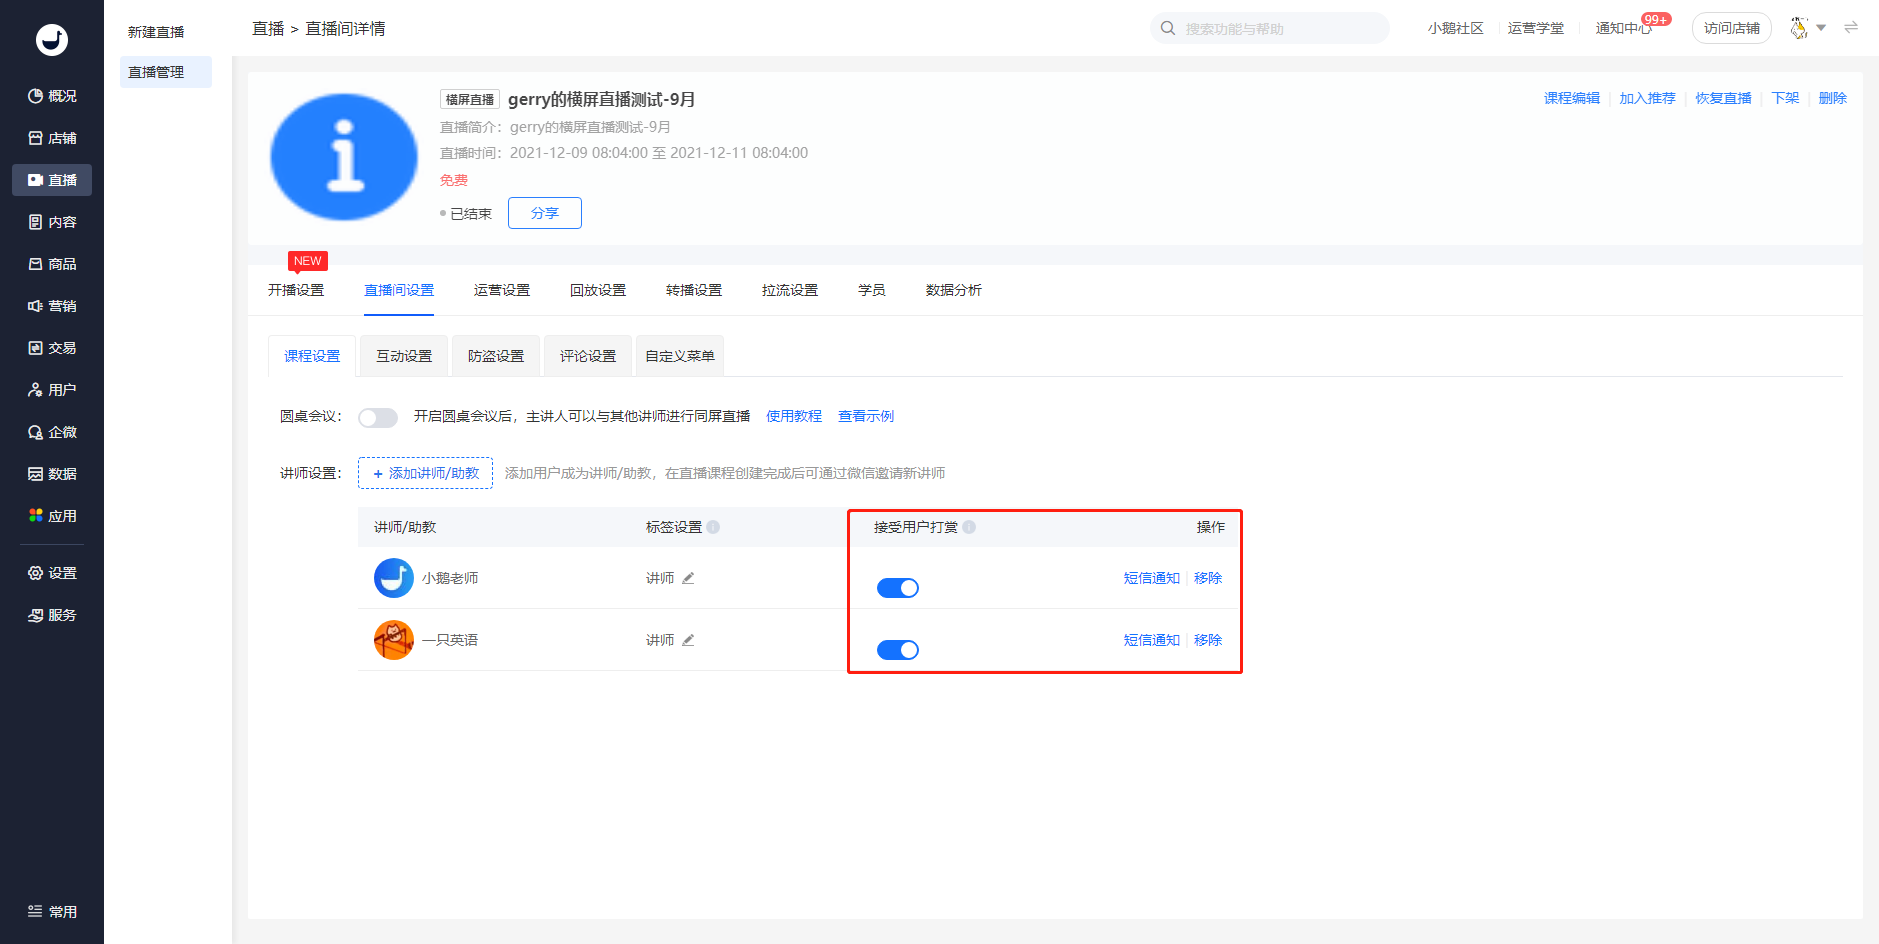Switch to the 回放设置 tab
This screenshot has height=944, width=1879.
[598, 290]
